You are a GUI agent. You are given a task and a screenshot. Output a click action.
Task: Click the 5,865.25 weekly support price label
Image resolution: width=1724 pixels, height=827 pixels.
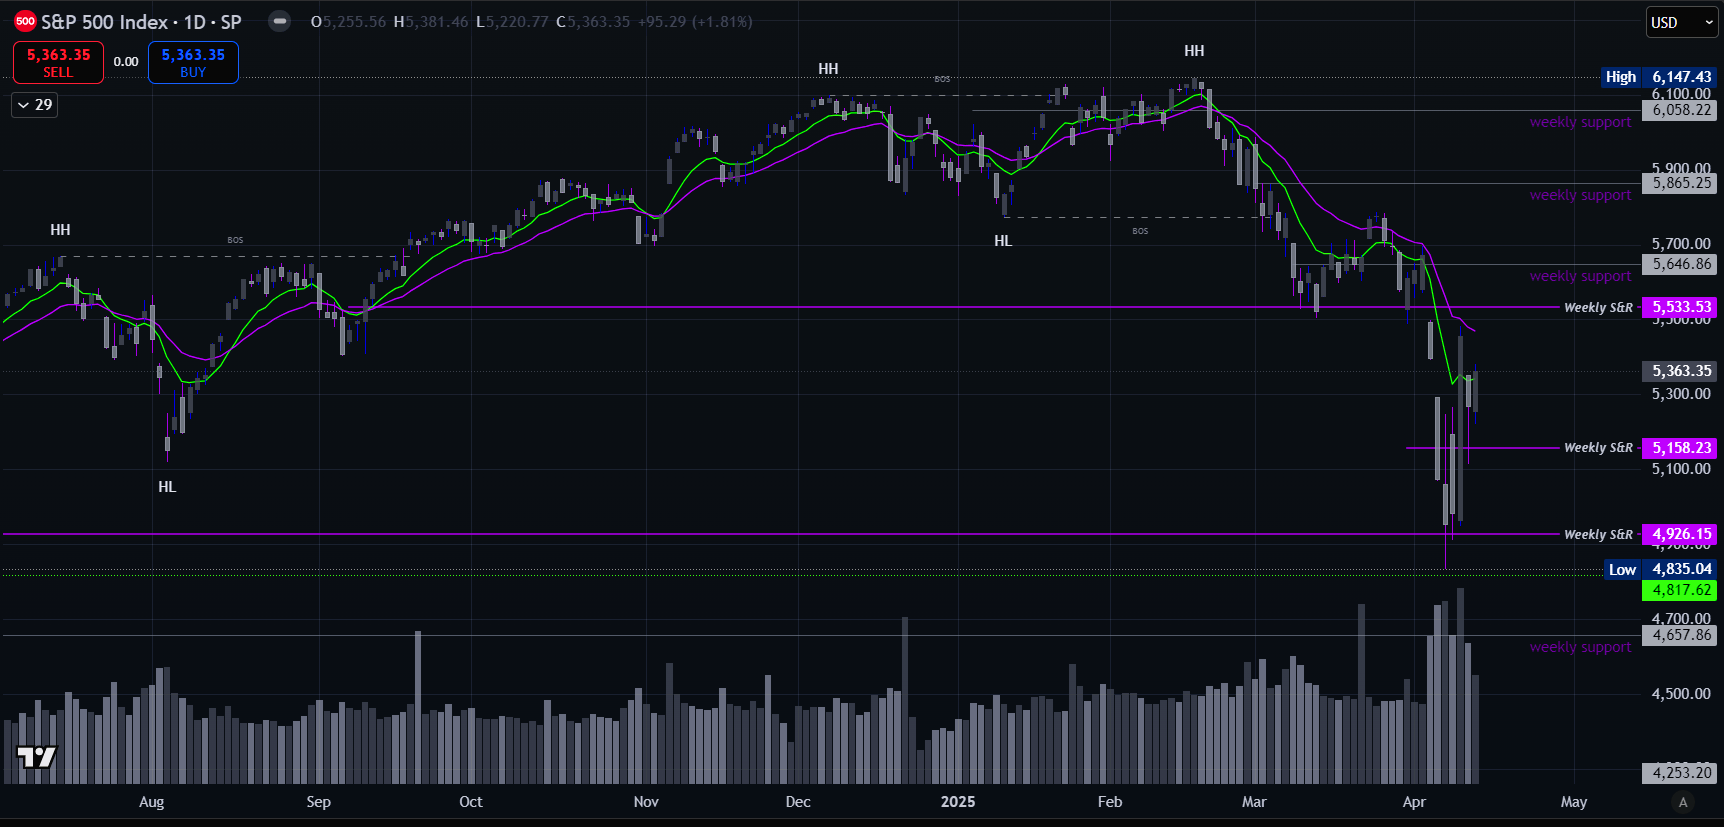point(1681,183)
